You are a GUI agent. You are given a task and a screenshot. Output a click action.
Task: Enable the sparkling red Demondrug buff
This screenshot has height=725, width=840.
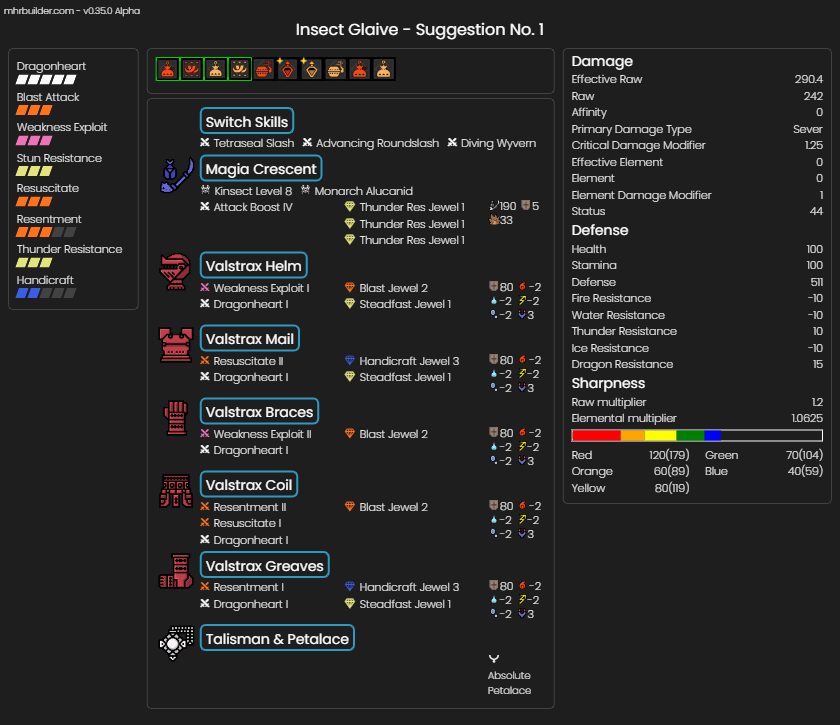(x=287, y=69)
